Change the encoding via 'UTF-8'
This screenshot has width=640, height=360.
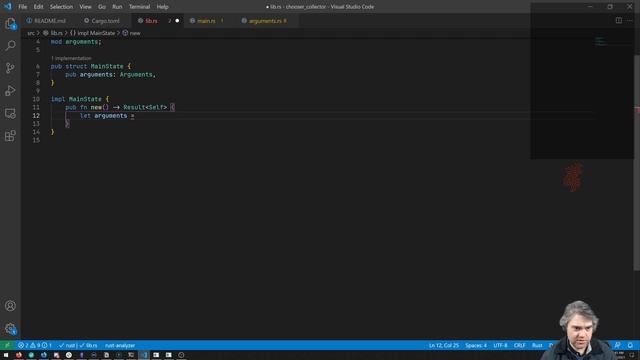(500, 345)
